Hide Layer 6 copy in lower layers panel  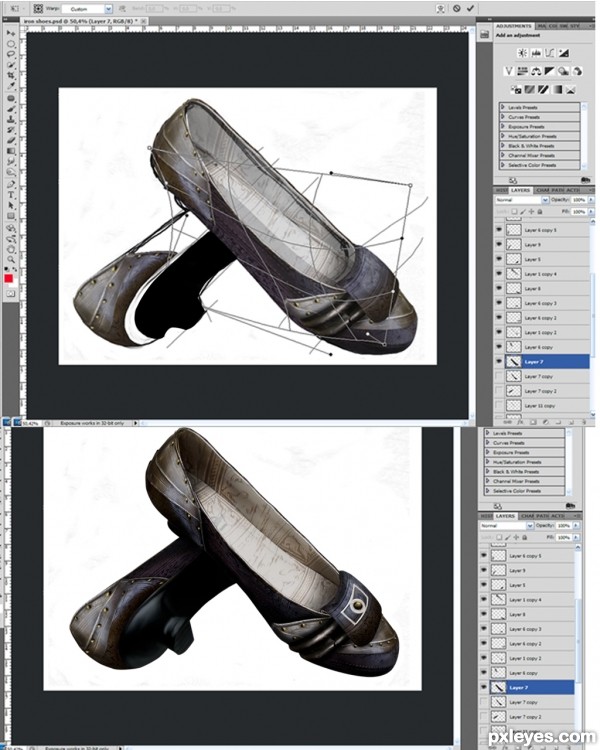pos(484,673)
